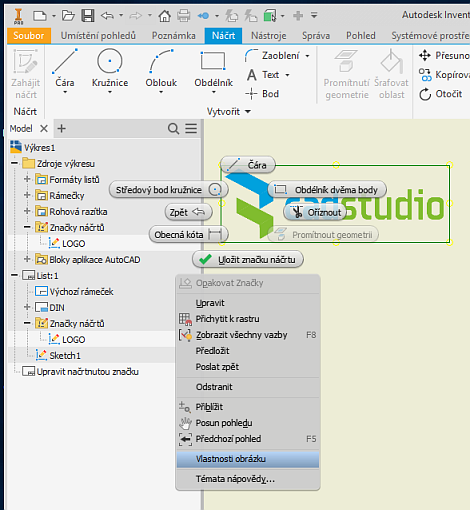Expand the Bloky aplikace AutoCAD node
This screenshot has height=510, width=470.
[27, 259]
